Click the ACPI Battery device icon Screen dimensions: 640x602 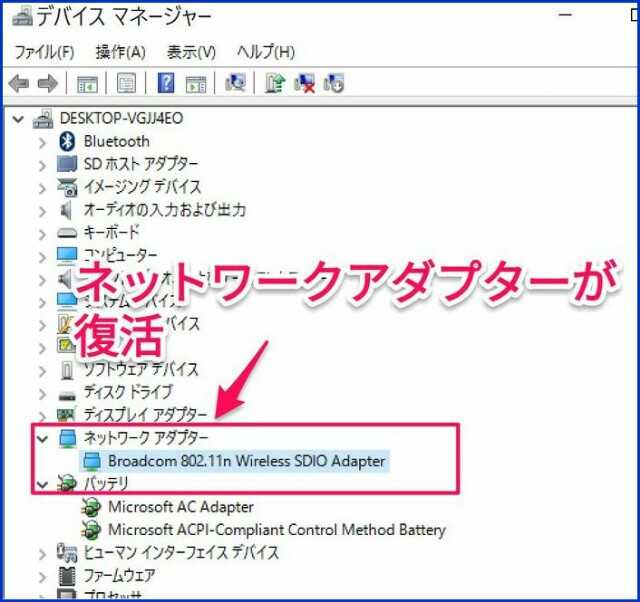tap(91, 530)
